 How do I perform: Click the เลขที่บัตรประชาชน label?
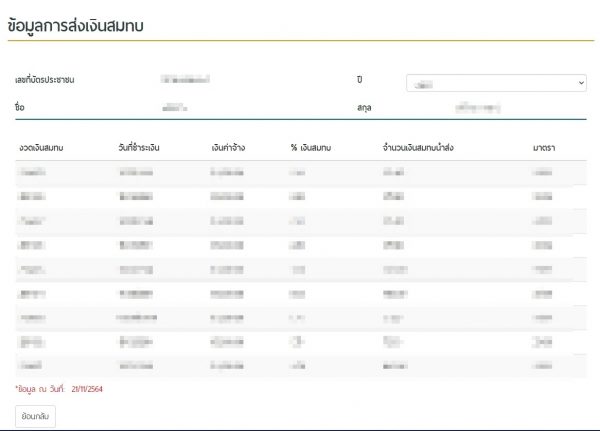[46, 78]
